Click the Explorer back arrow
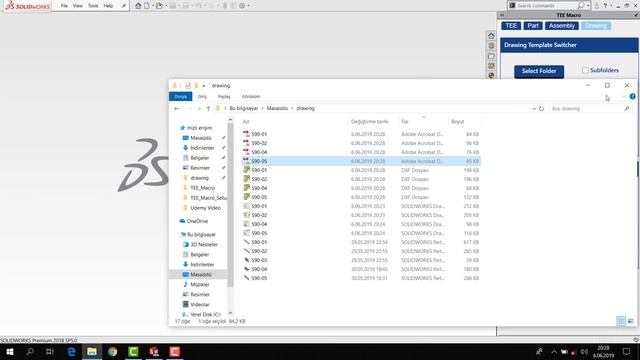Image resolution: width=640 pixels, height=360 pixels. pyautogui.click(x=177, y=109)
